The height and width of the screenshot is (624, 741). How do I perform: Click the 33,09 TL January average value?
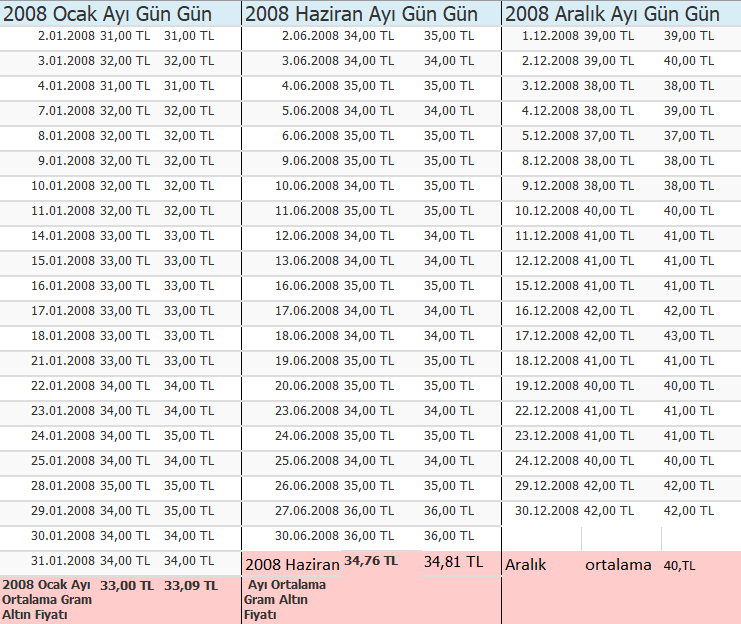tap(191, 586)
